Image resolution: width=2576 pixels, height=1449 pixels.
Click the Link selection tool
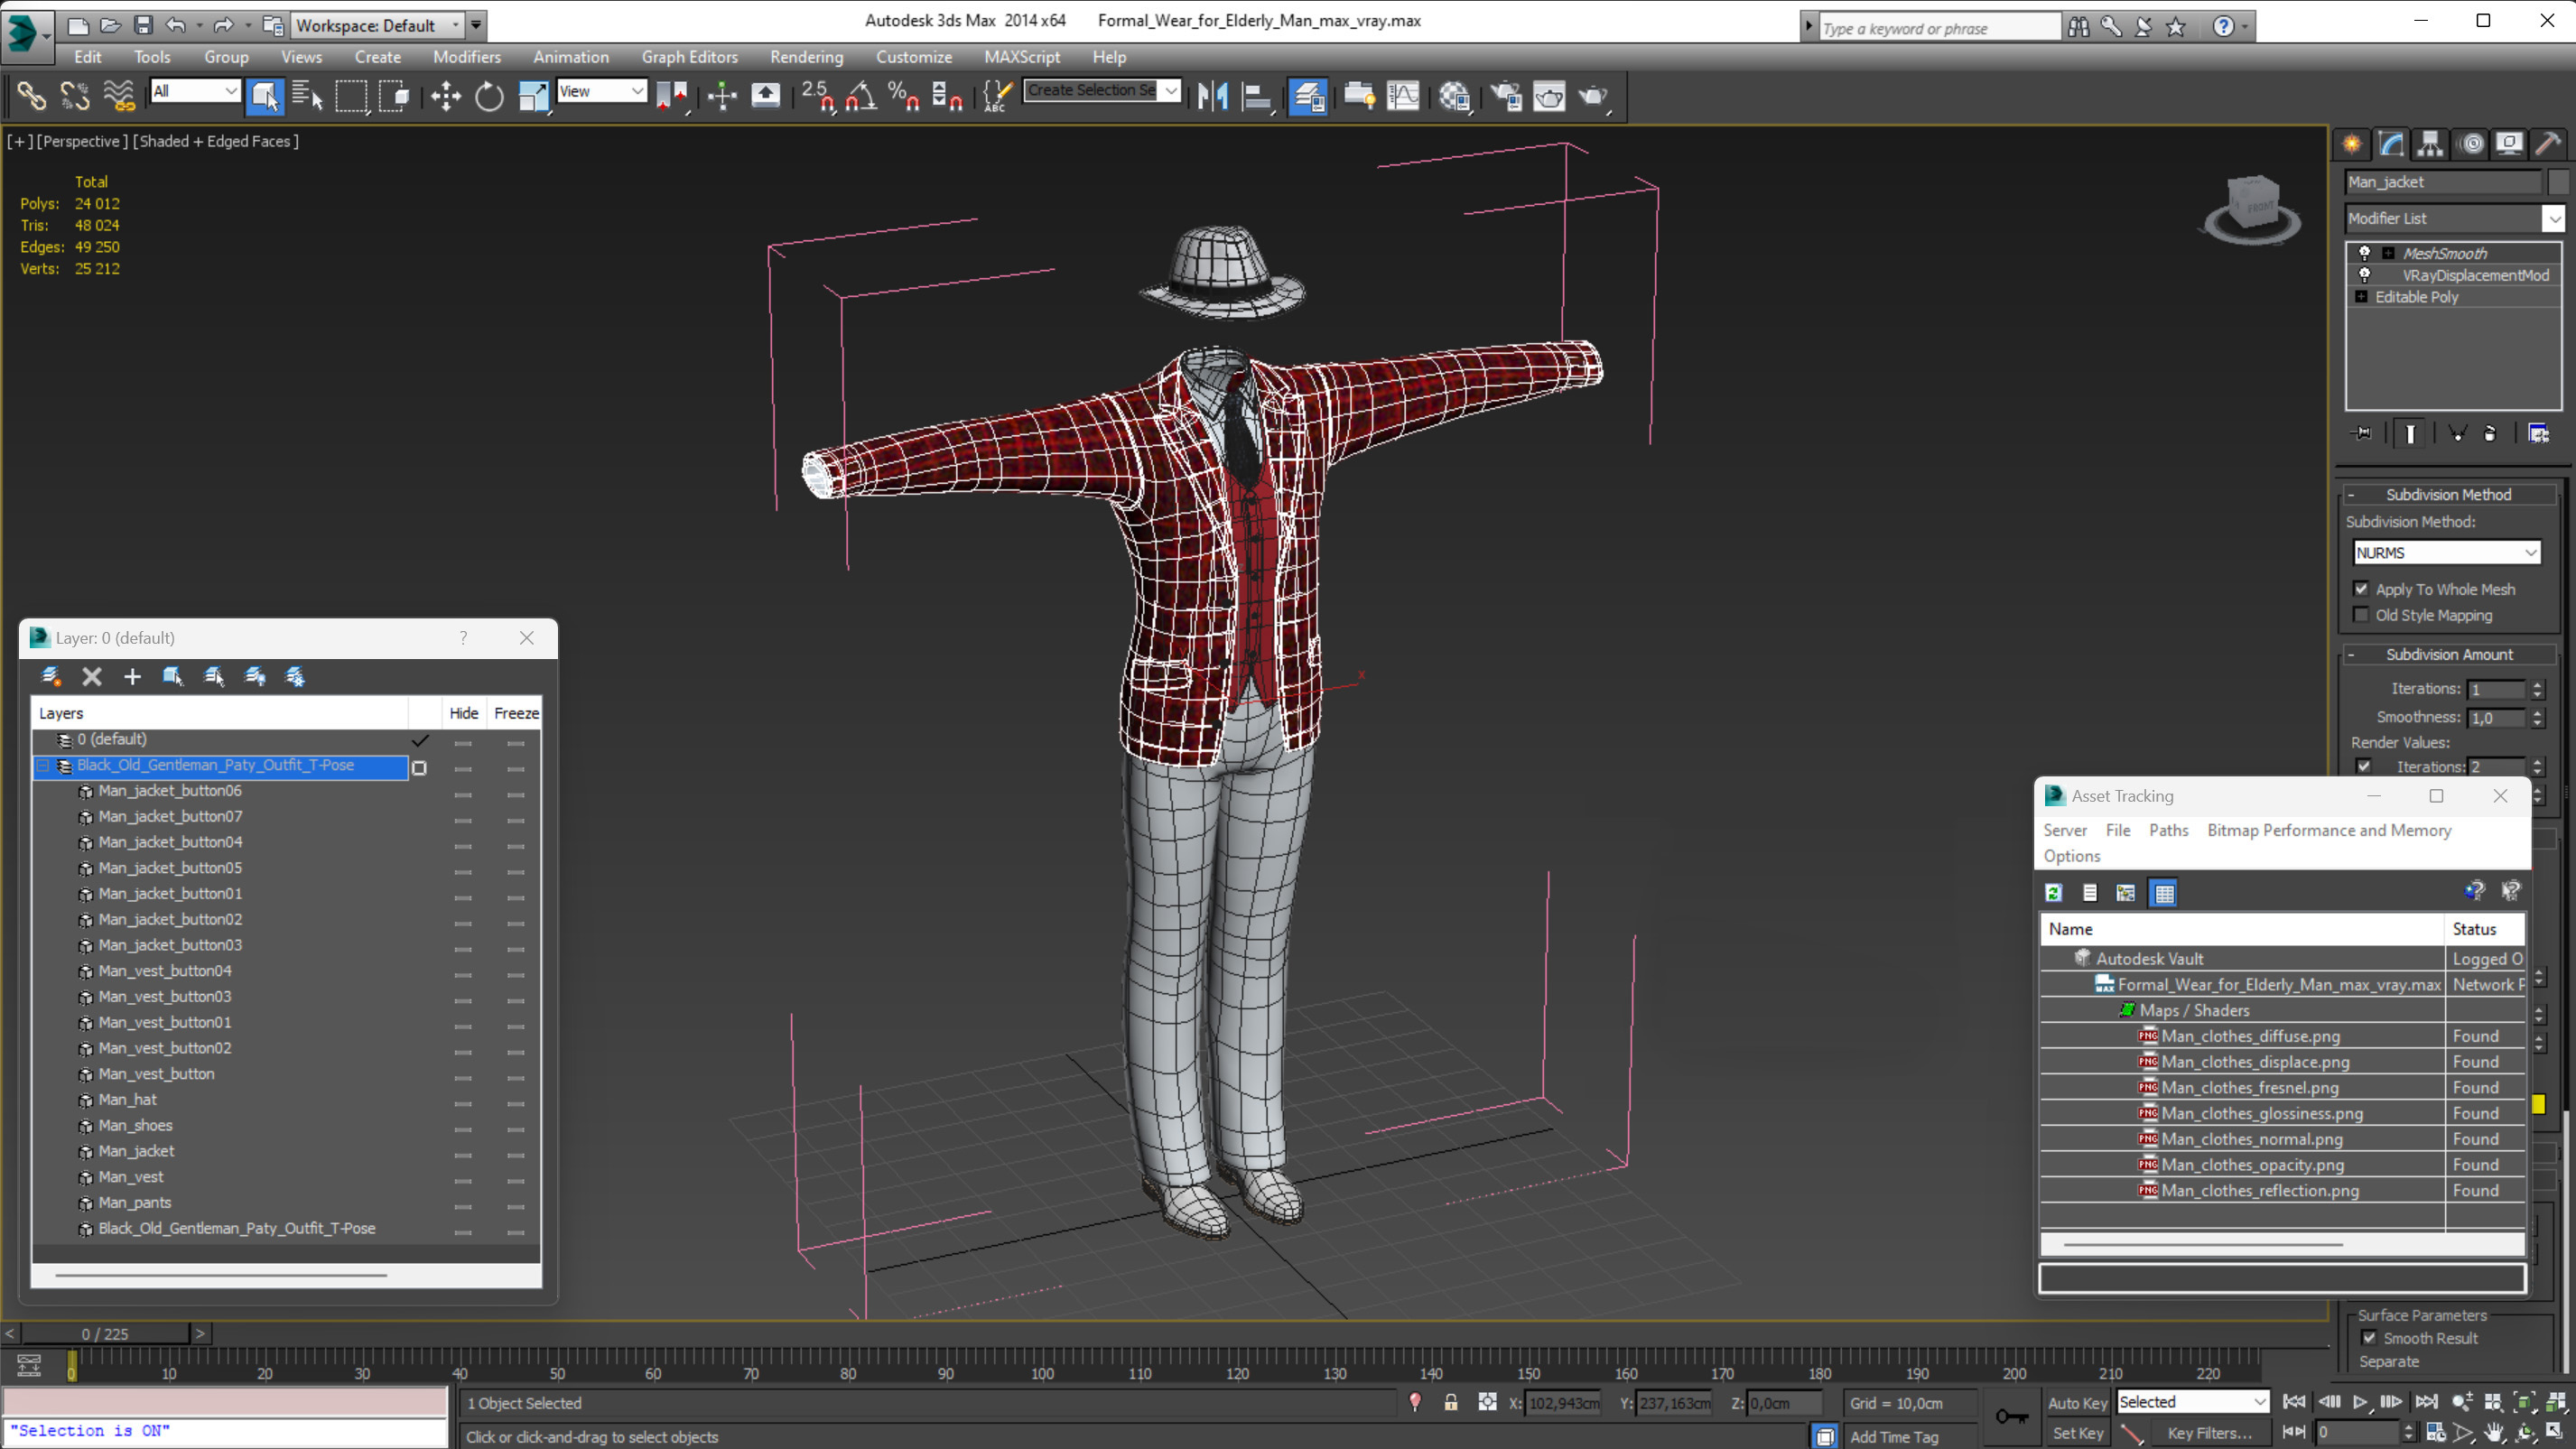tap(31, 96)
